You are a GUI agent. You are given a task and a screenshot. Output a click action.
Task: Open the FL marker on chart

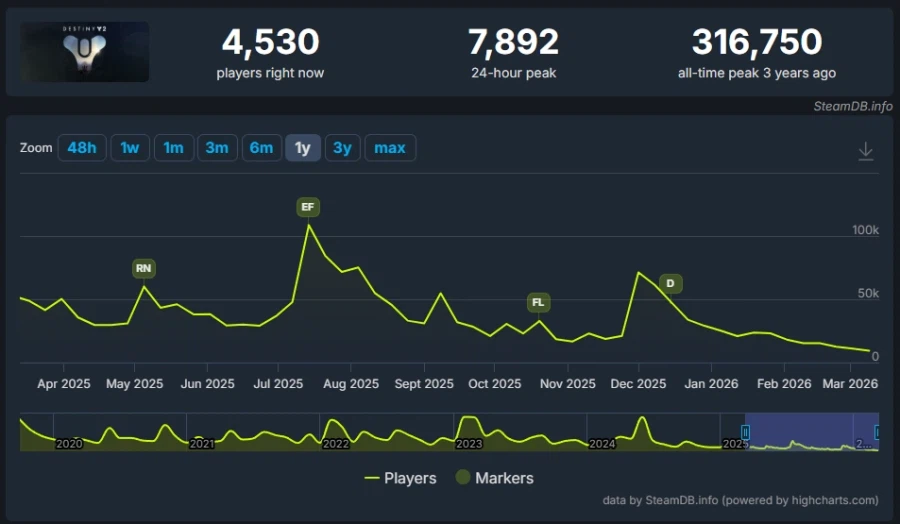click(539, 302)
